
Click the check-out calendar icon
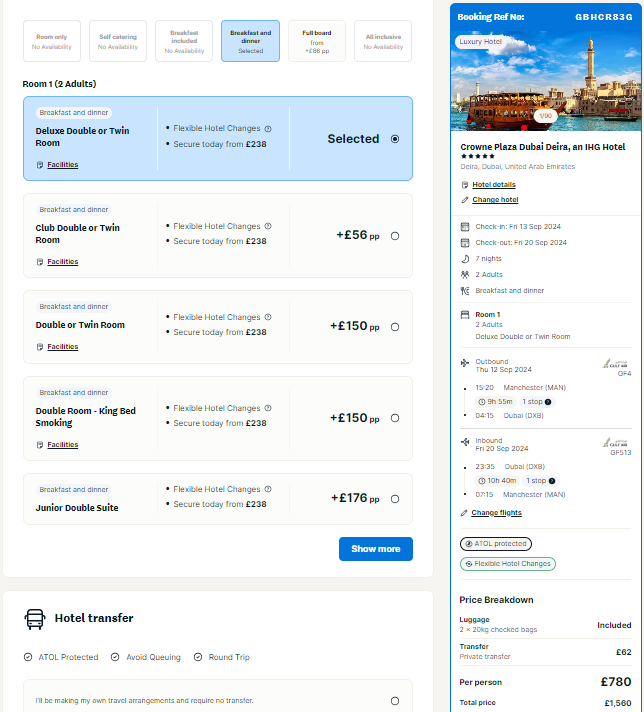coord(465,243)
